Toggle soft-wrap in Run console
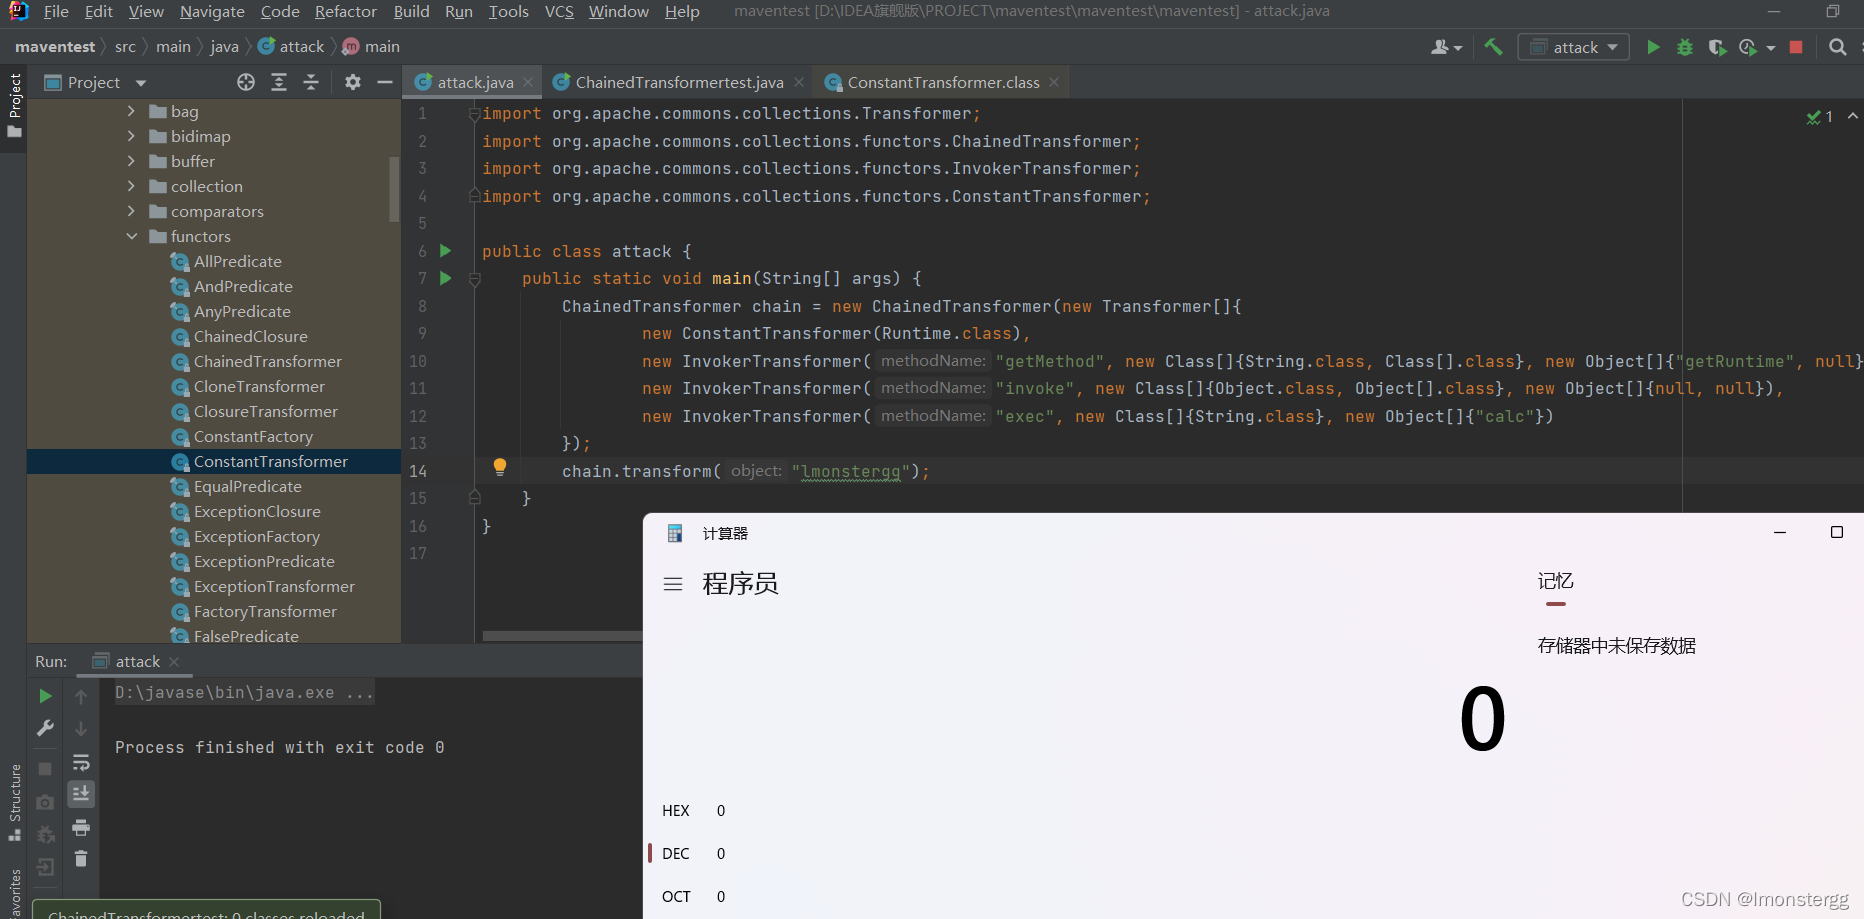The image size is (1864, 919). point(81,763)
